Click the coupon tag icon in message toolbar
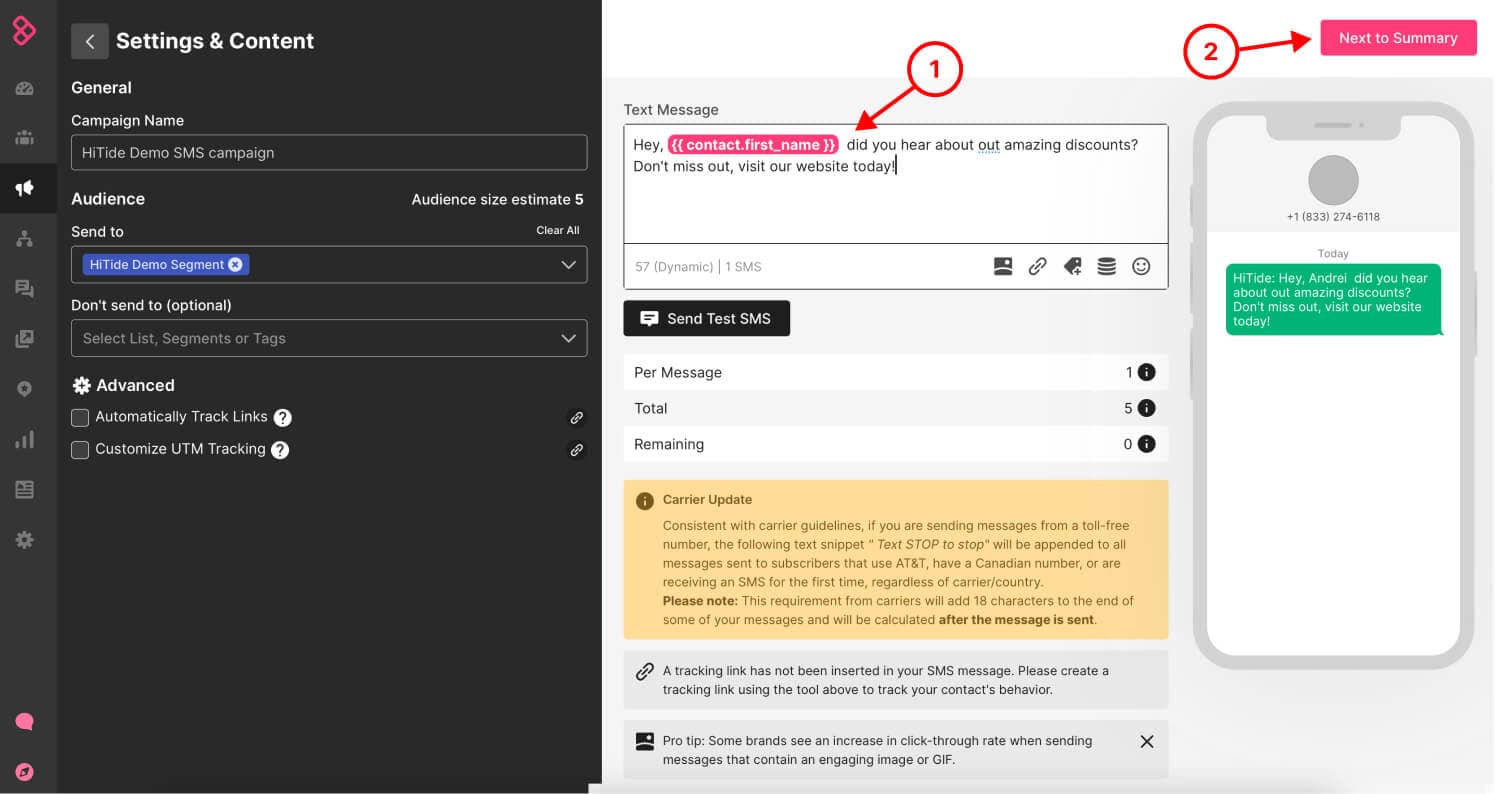Screen dimensions: 1495x794 [1072, 266]
